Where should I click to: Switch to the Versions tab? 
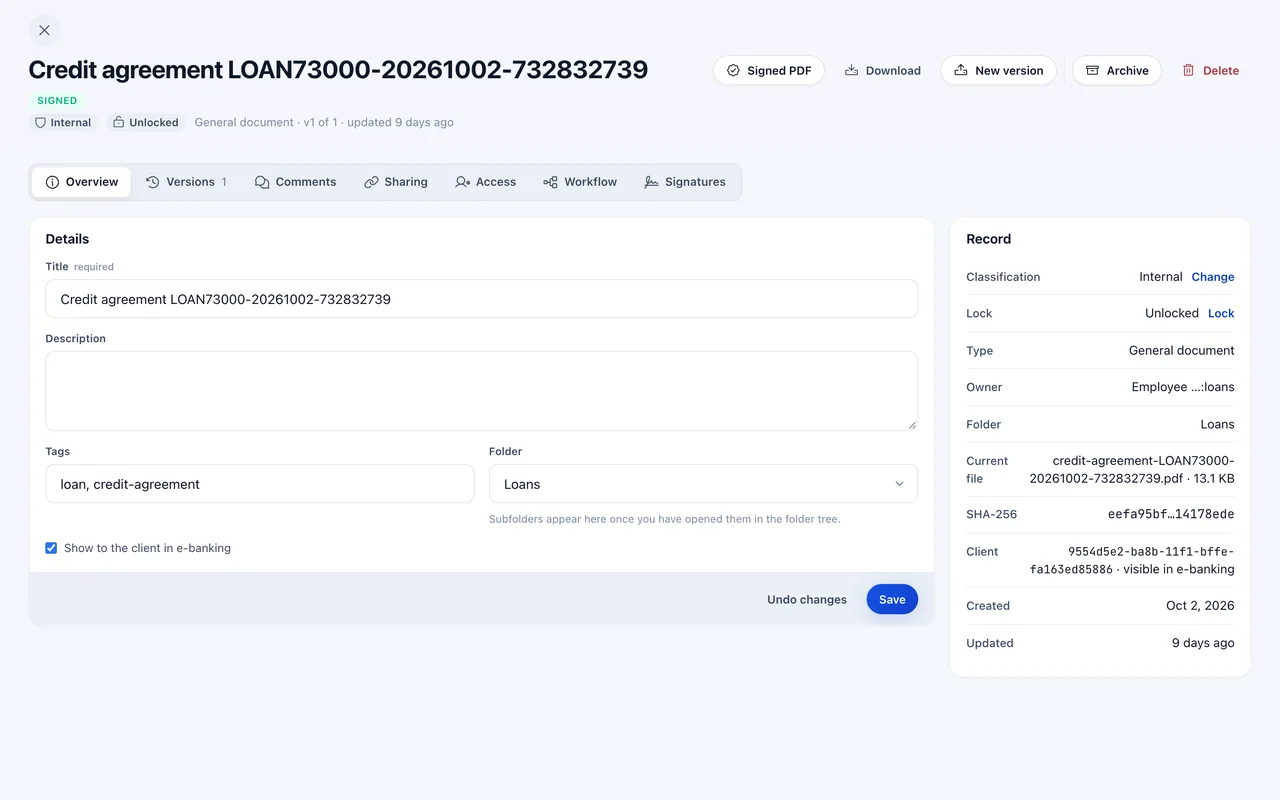pos(186,182)
